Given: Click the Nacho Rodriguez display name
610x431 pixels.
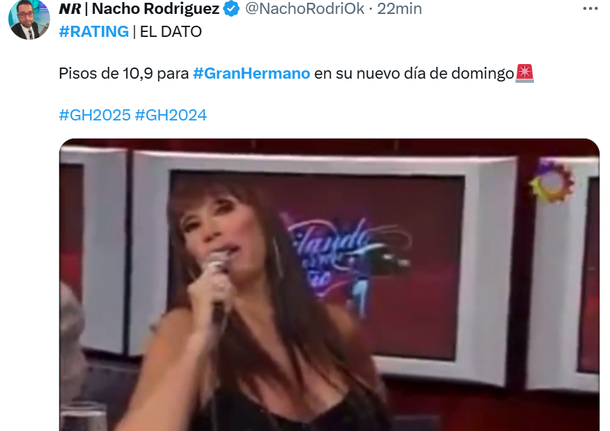Looking at the screenshot, I should click(x=156, y=9).
